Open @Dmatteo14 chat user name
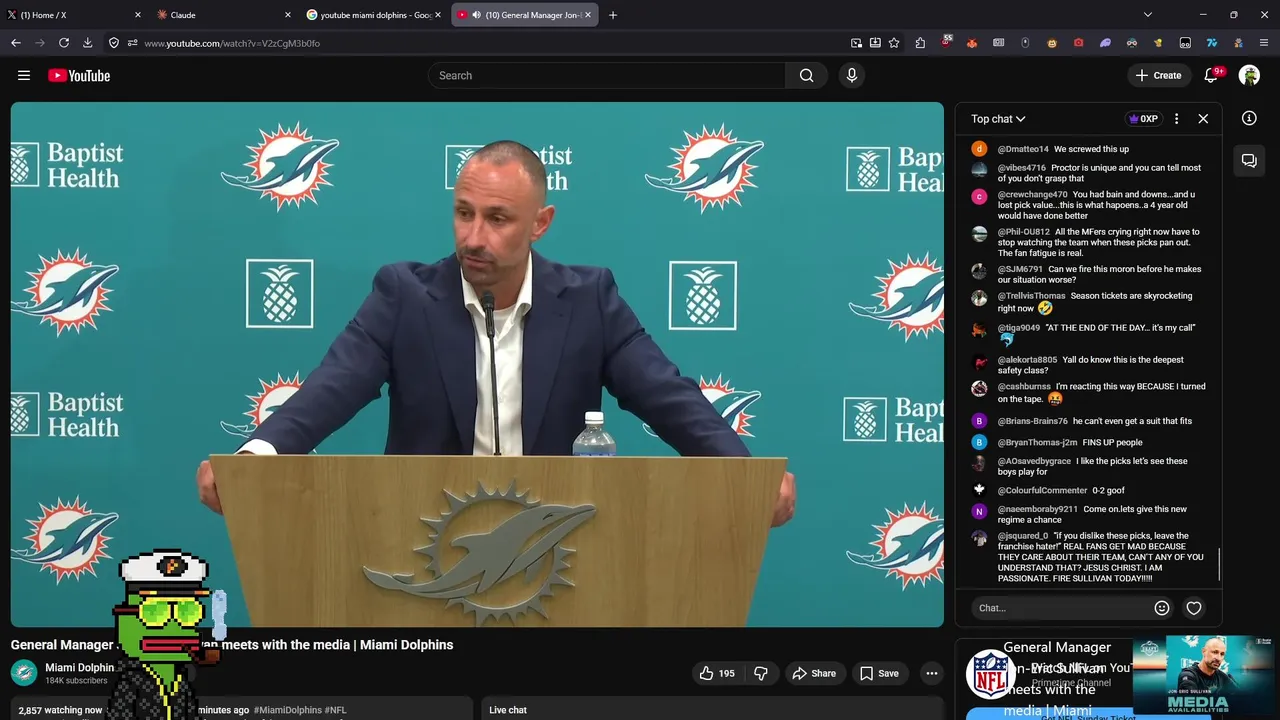This screenshot has width=1280, height=720. click(x=1023, y=149)
